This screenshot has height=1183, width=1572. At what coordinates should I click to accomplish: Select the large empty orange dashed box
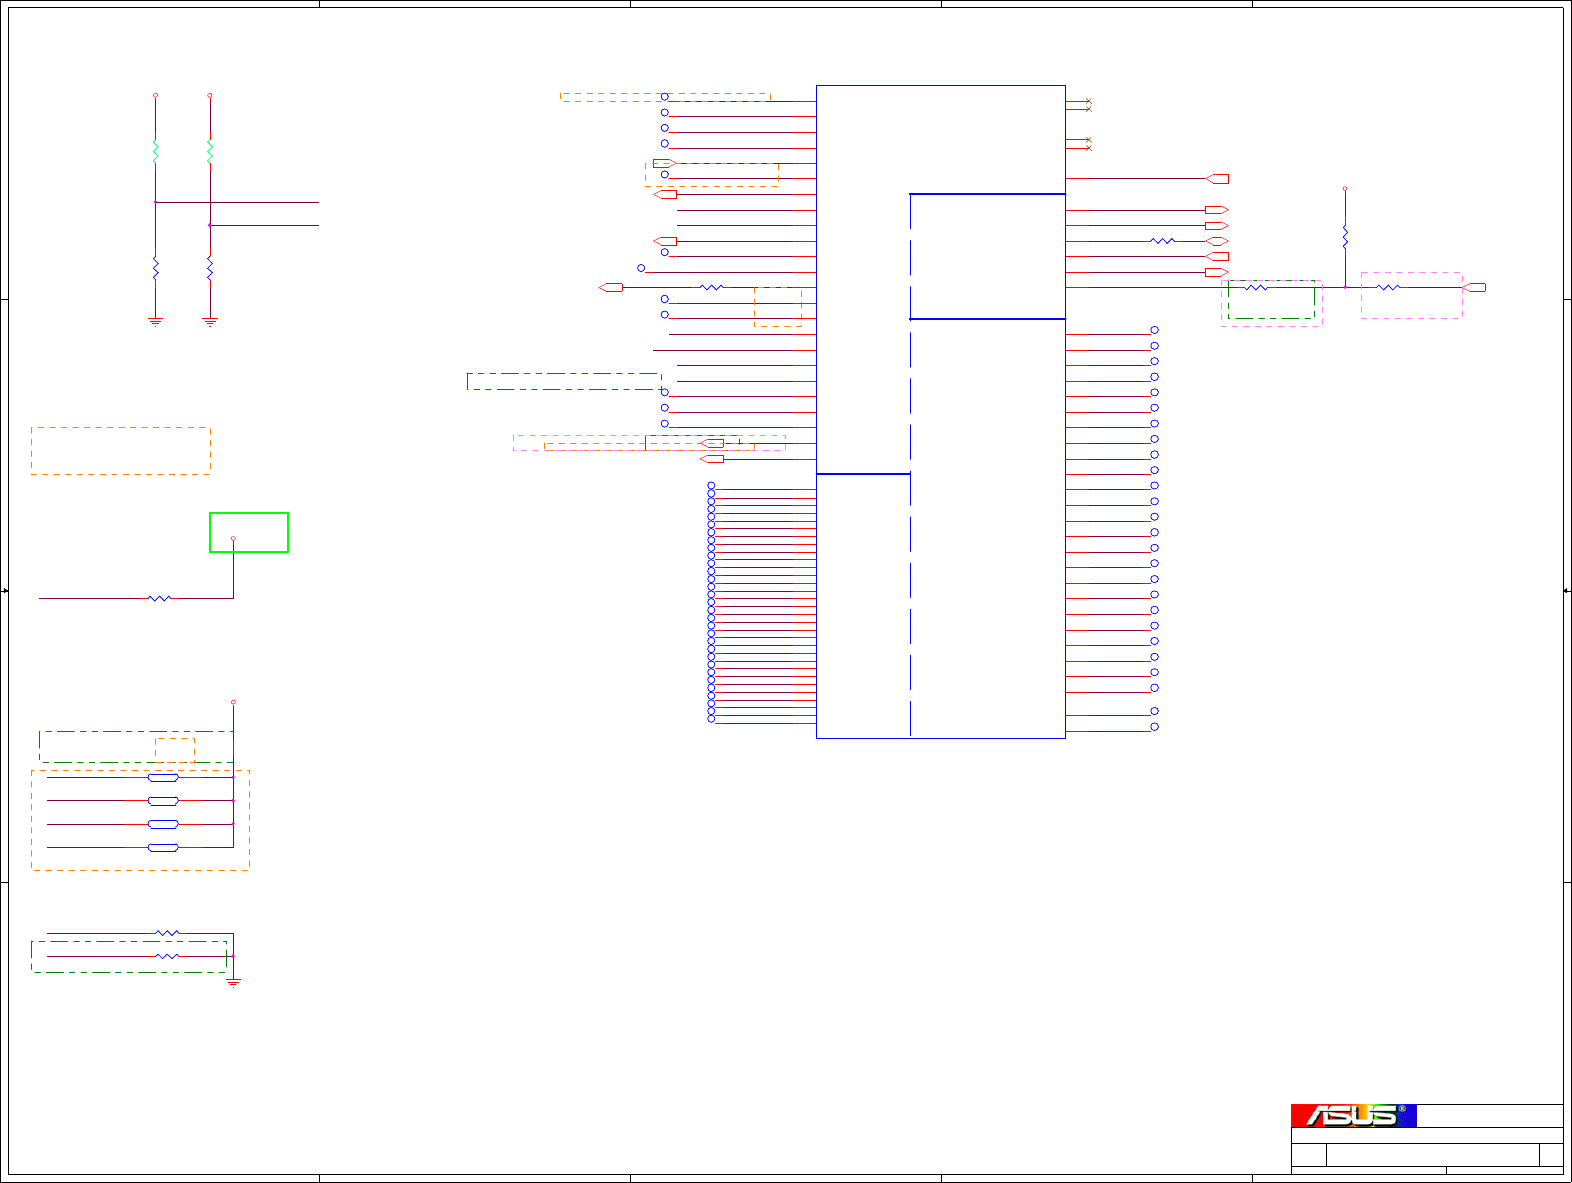pos(121,451)
